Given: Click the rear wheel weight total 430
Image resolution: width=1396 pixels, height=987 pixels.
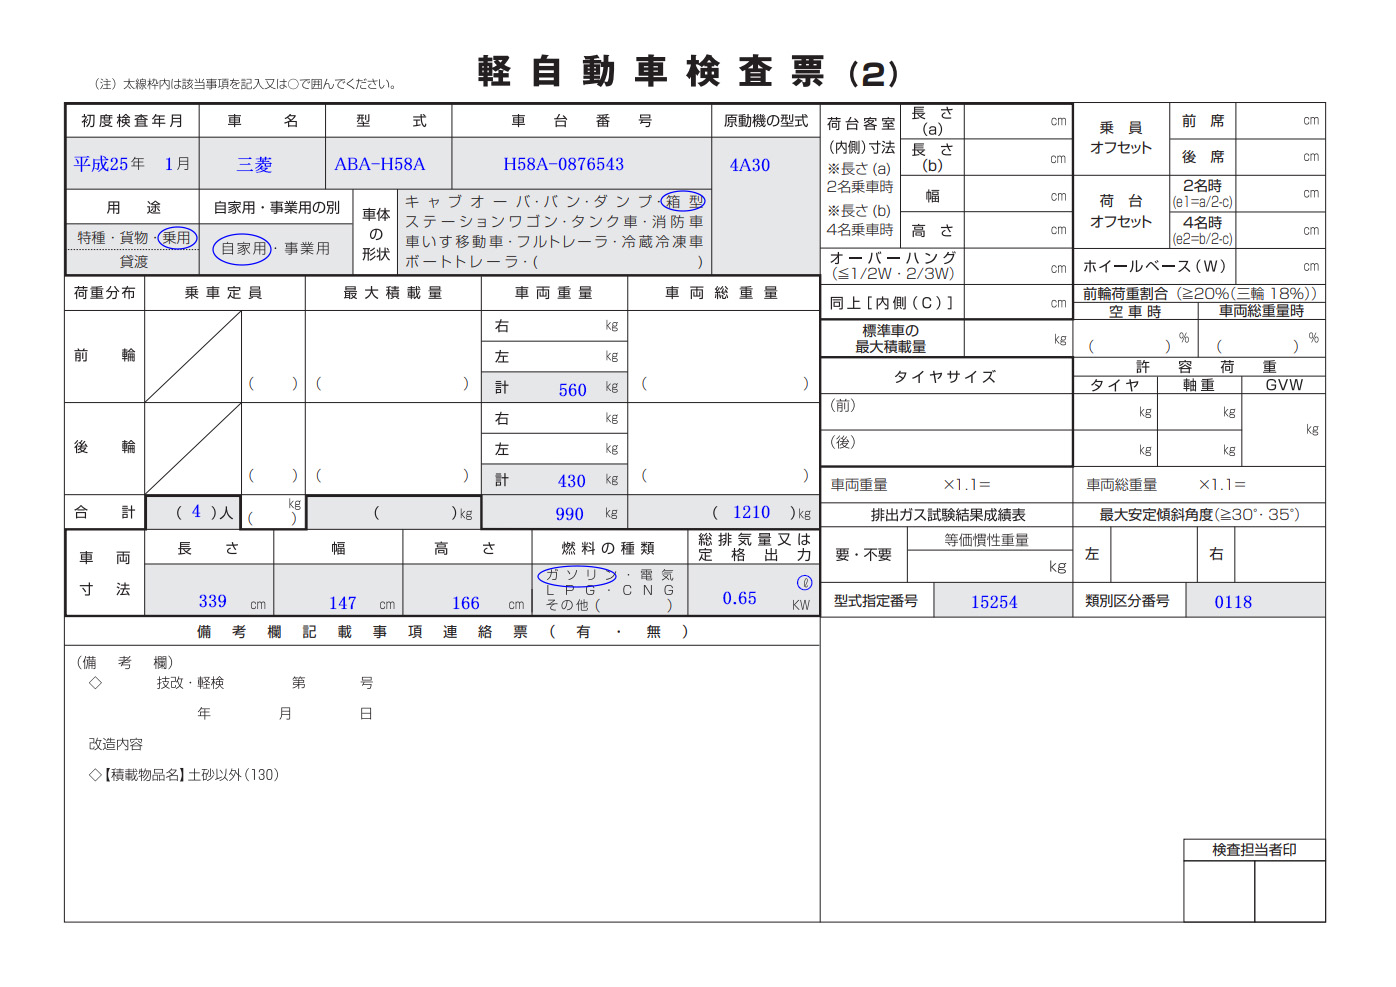Looking at the screenshot, I should click(x=571, y=481).
